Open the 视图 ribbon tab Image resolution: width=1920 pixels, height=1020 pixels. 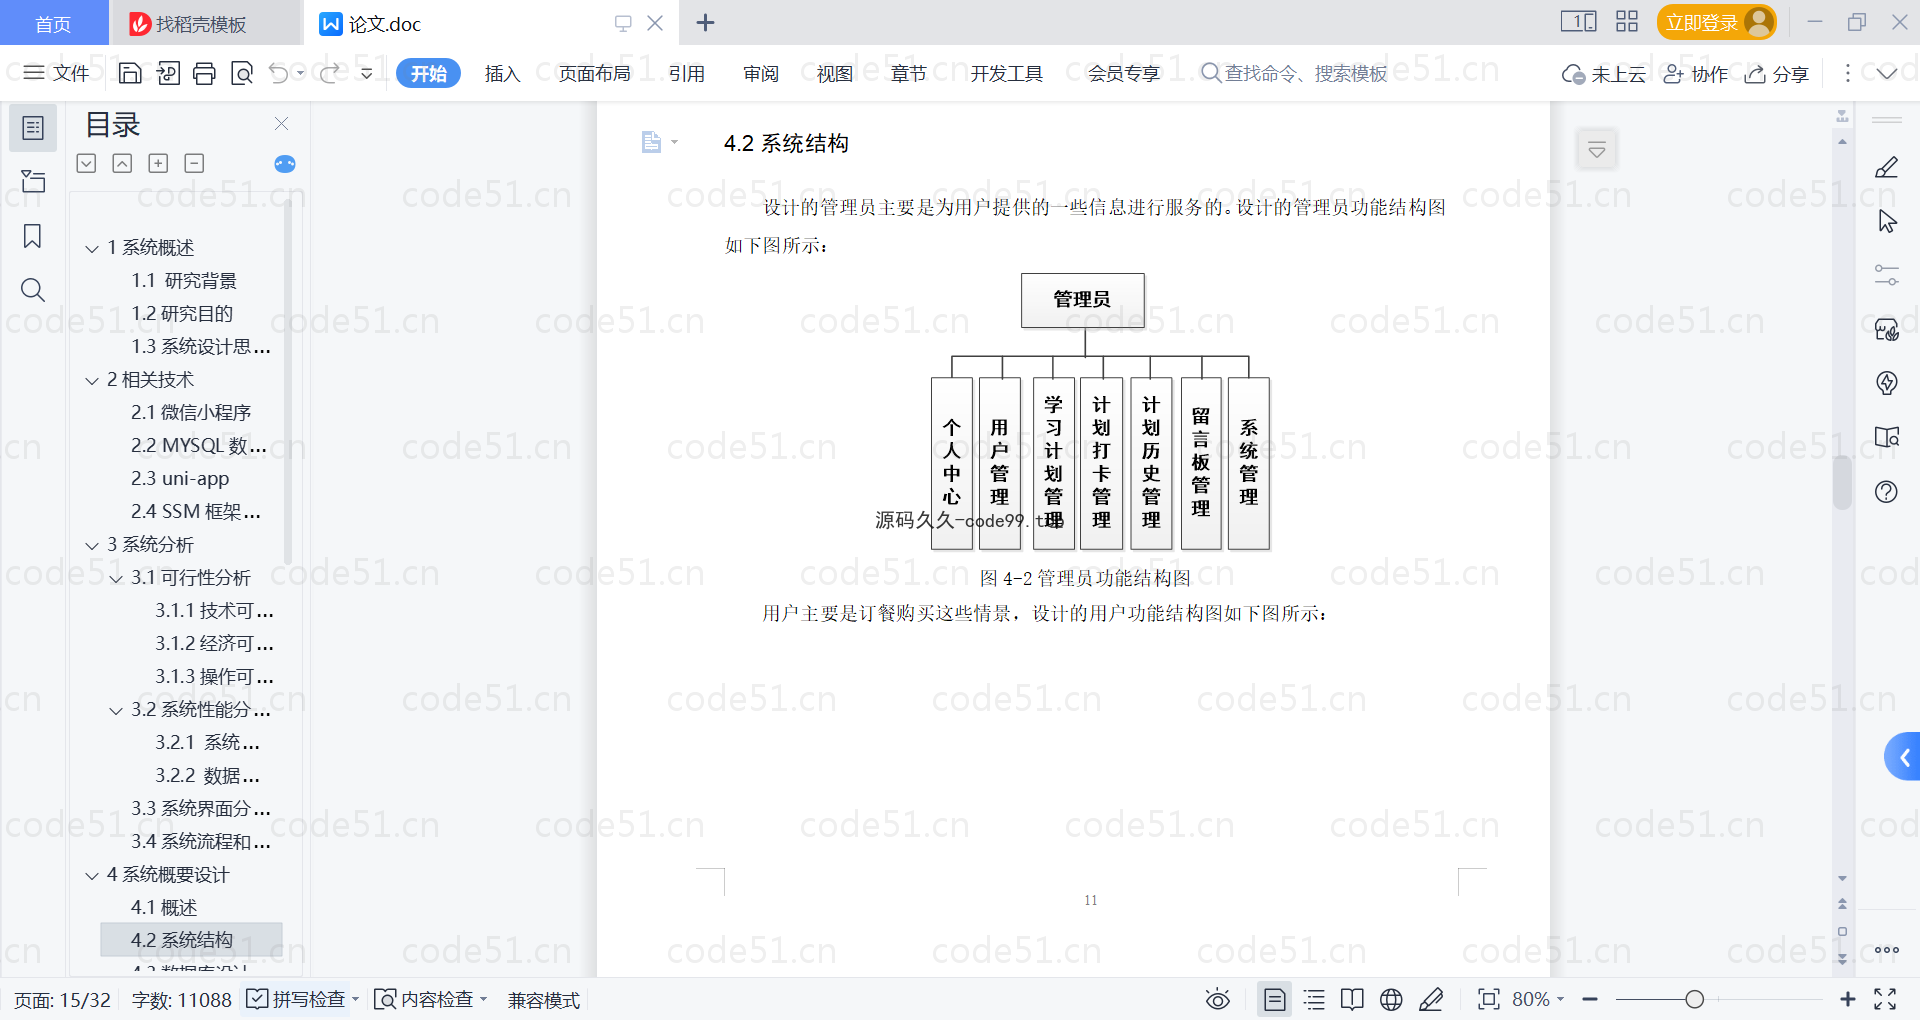click(834, 73)
